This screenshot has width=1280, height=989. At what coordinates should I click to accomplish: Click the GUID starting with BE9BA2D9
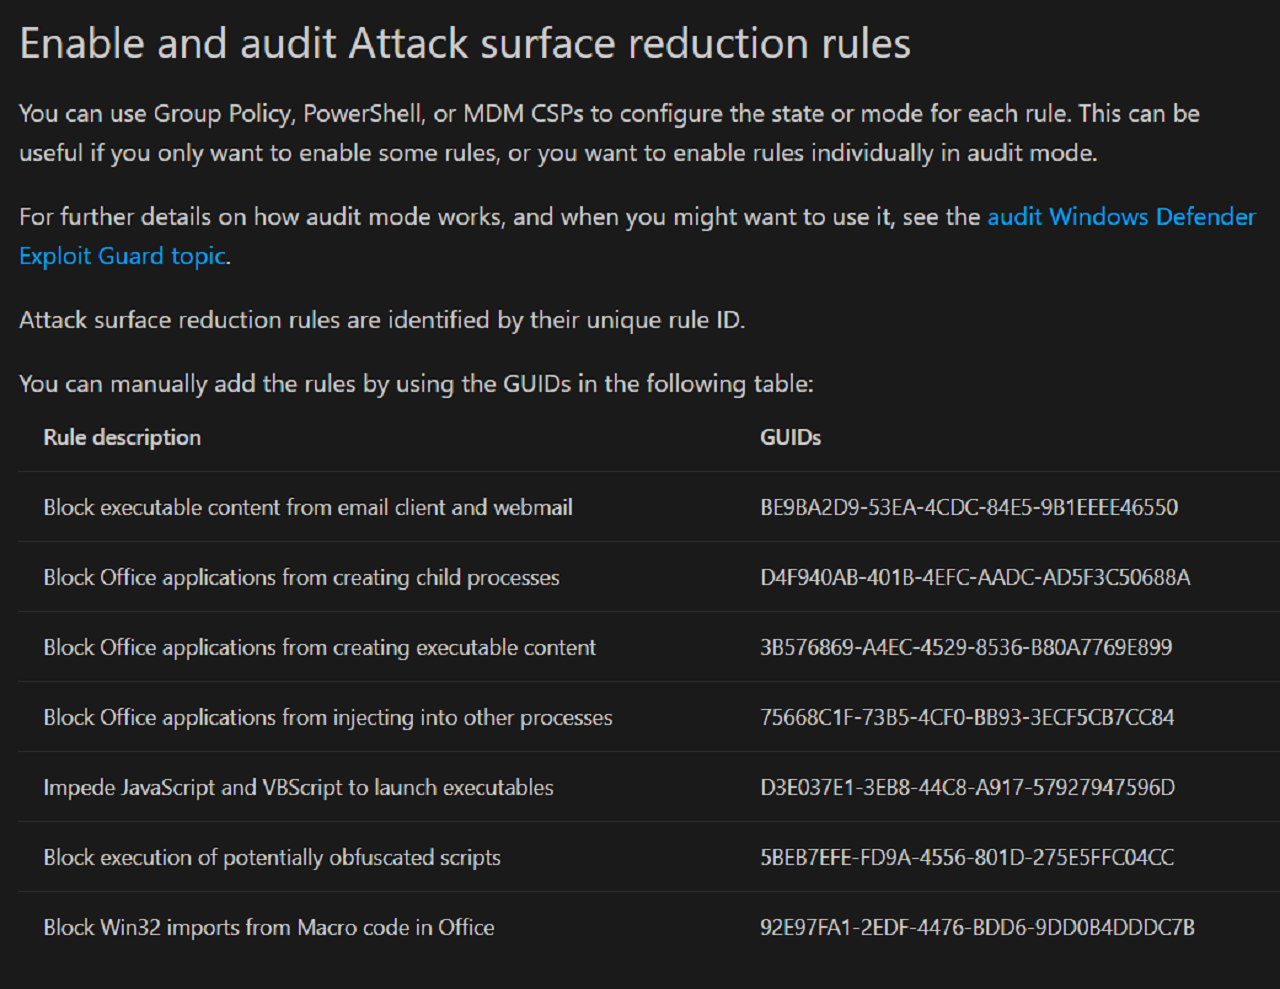(968, 507)
